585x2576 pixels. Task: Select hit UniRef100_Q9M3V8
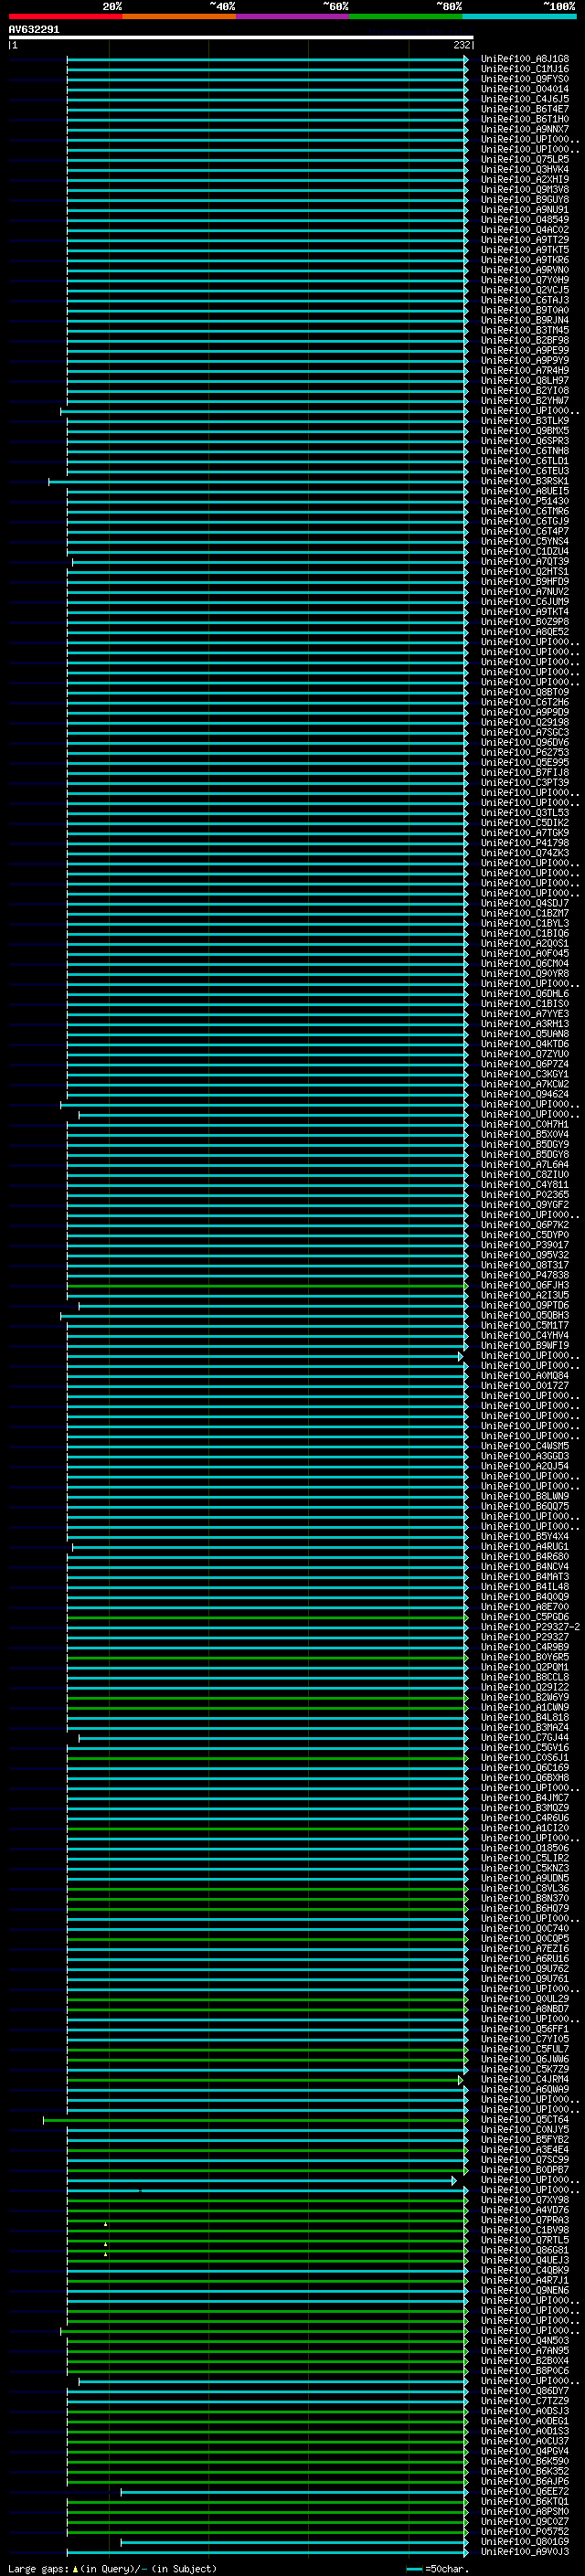point(524,189)
